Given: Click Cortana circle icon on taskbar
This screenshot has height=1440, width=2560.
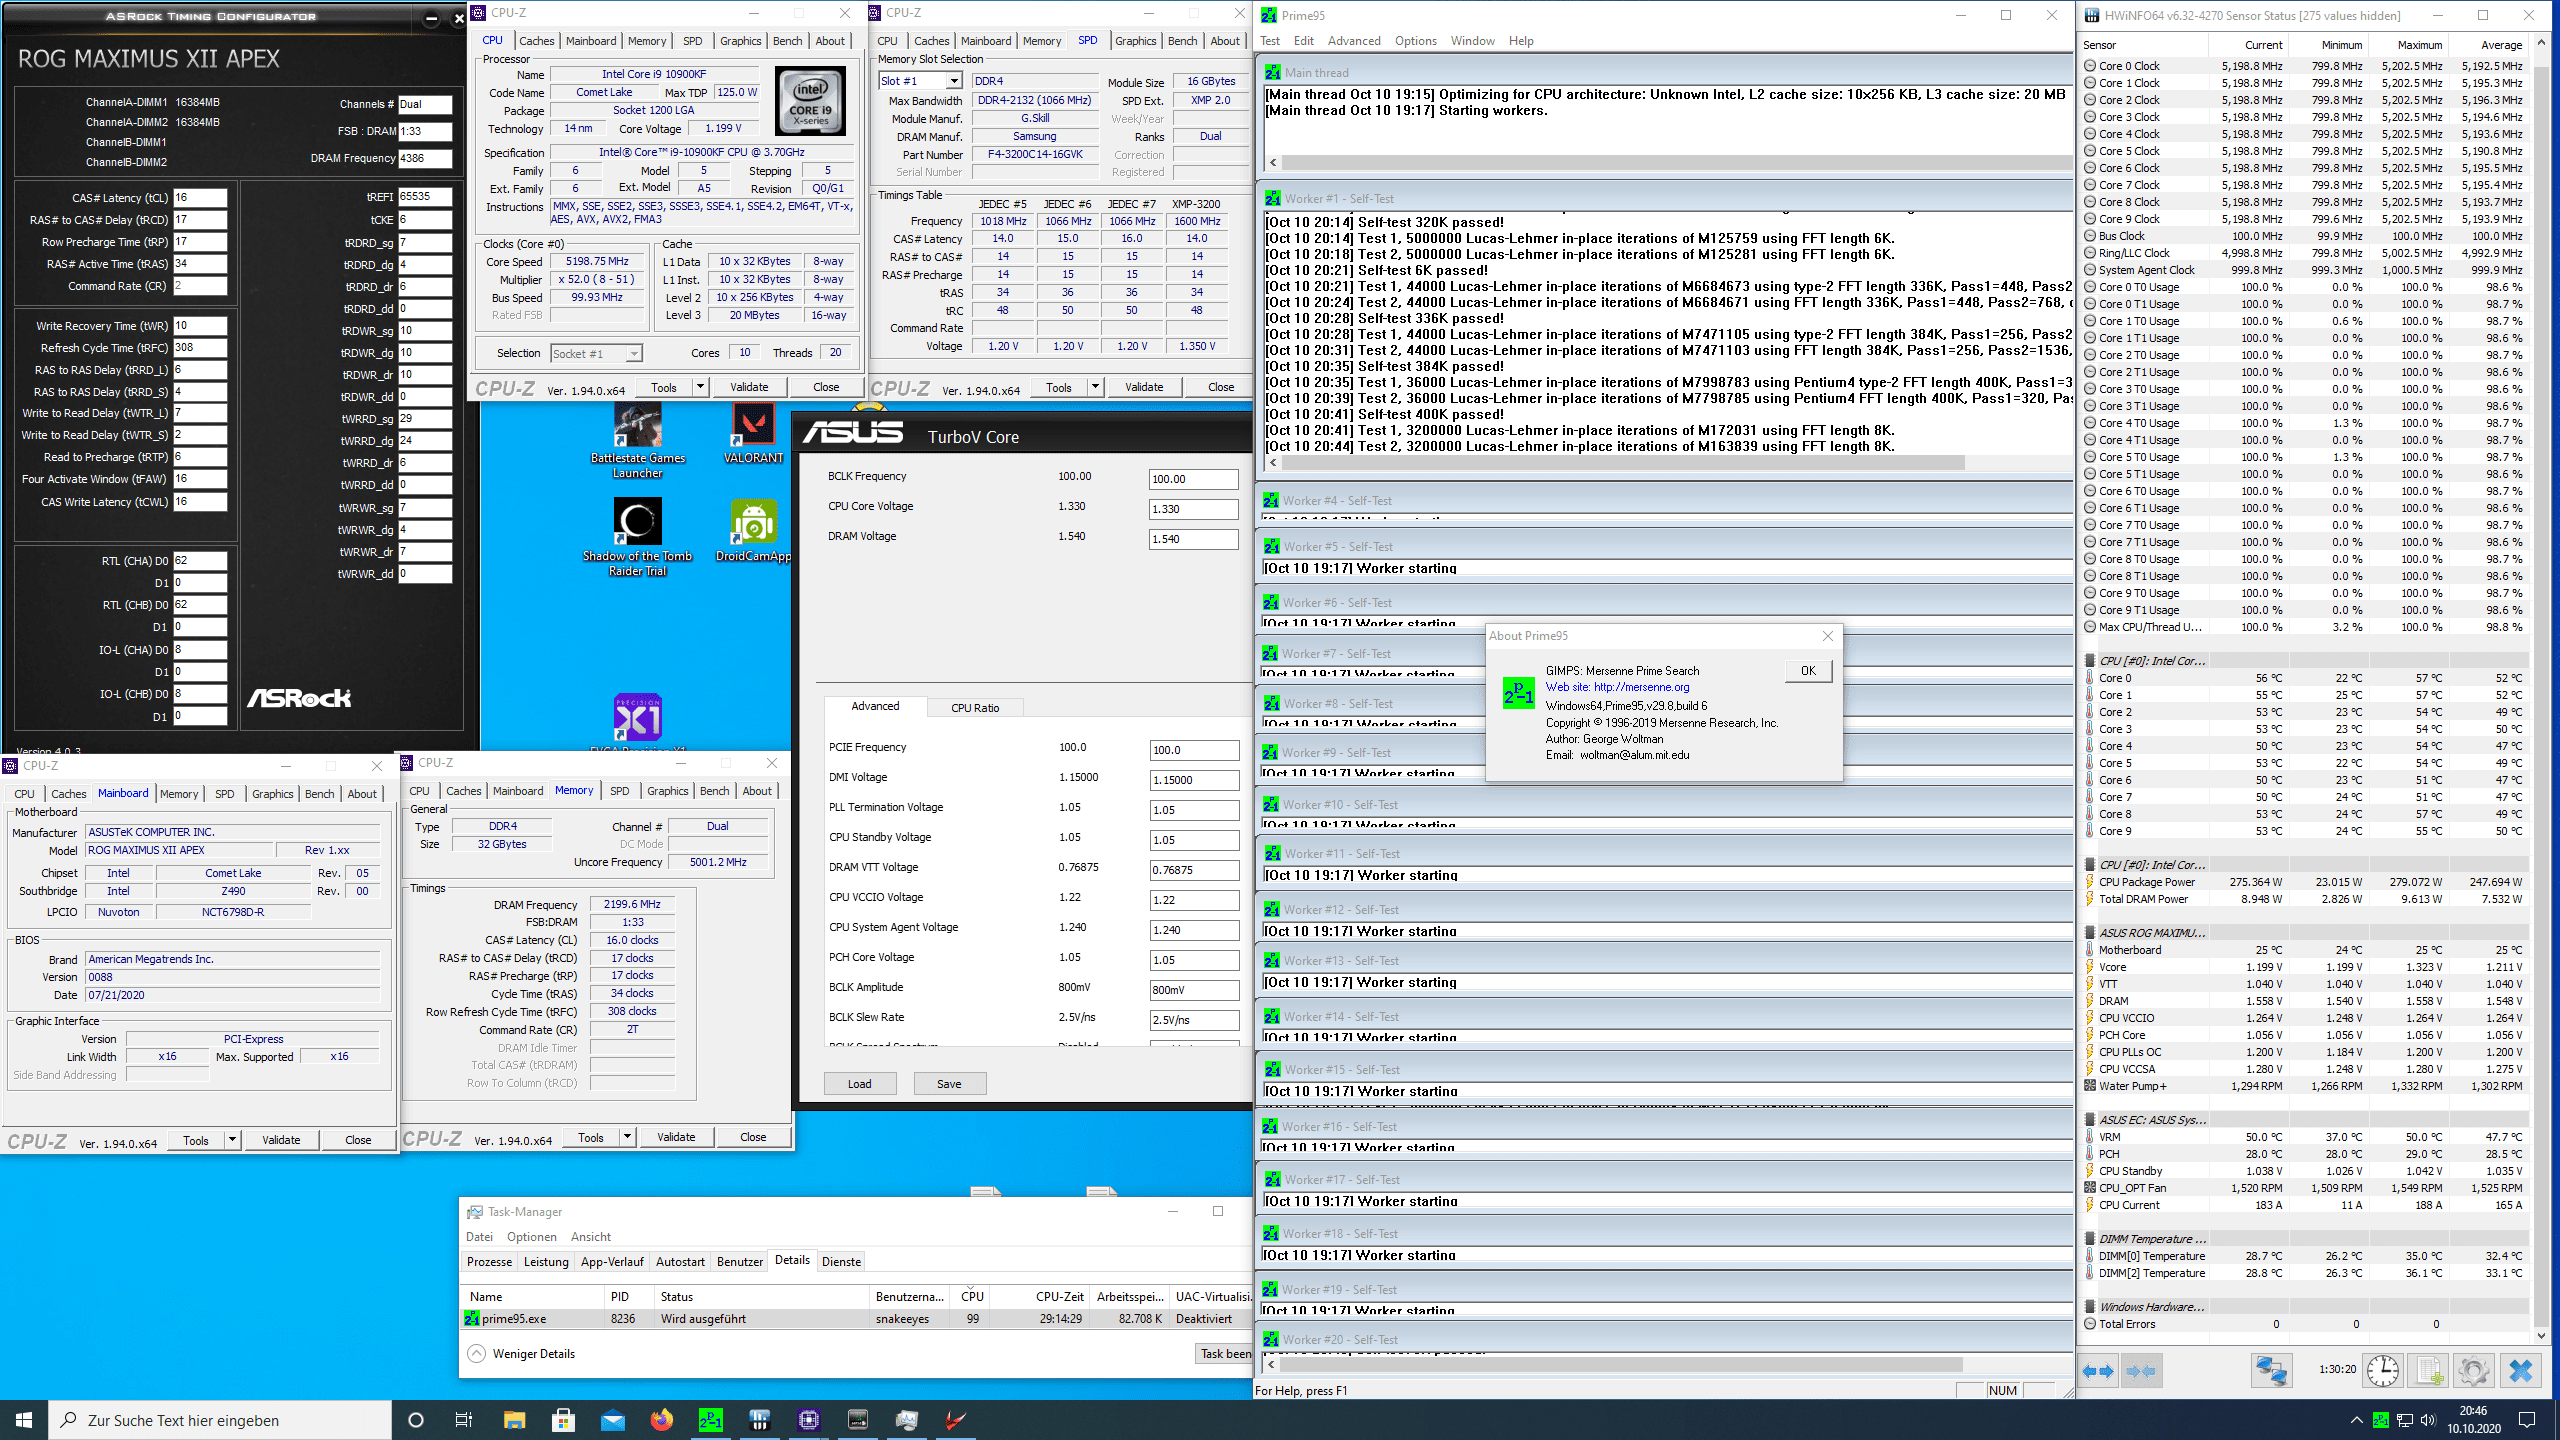Looking at the screenshot, I should [x=416, y=1420].
